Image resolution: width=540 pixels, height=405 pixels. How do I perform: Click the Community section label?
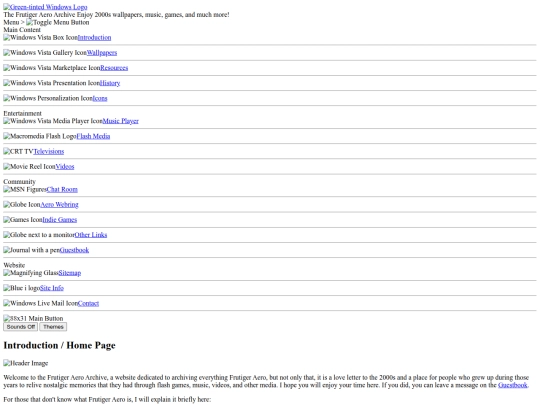coord(20,181)
